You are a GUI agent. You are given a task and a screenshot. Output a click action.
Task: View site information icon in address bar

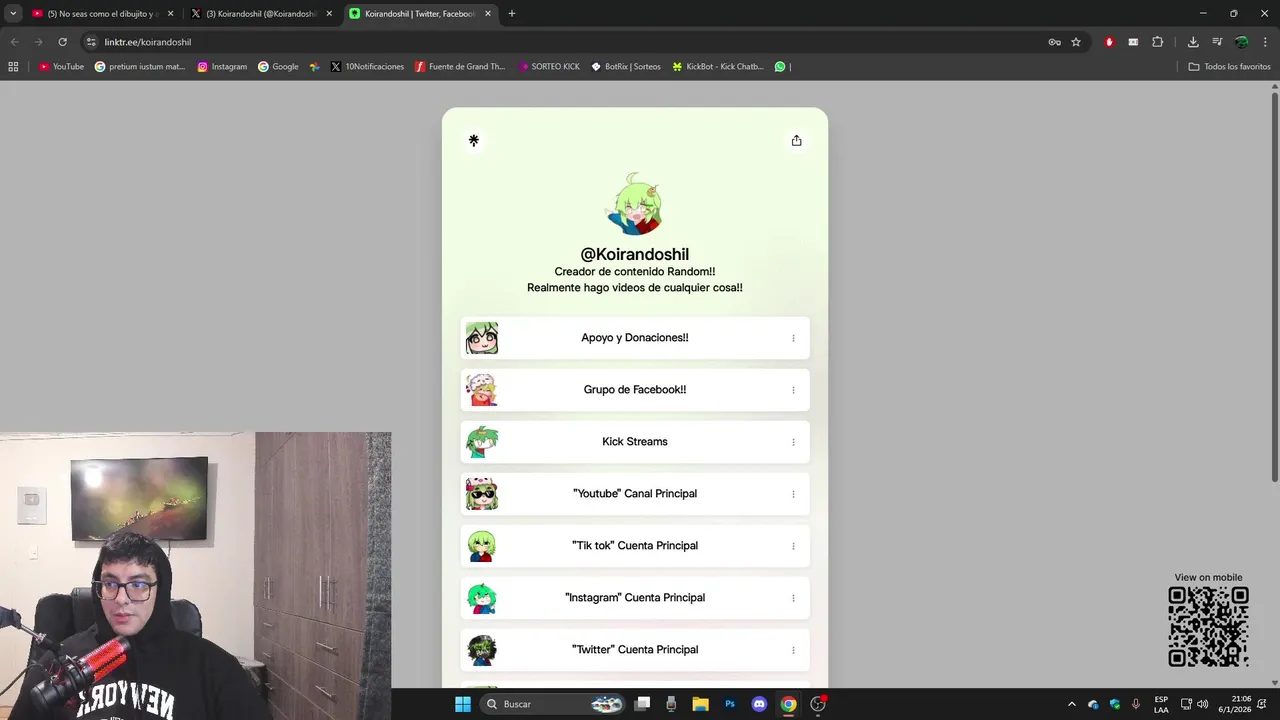[x=91, y=42]
